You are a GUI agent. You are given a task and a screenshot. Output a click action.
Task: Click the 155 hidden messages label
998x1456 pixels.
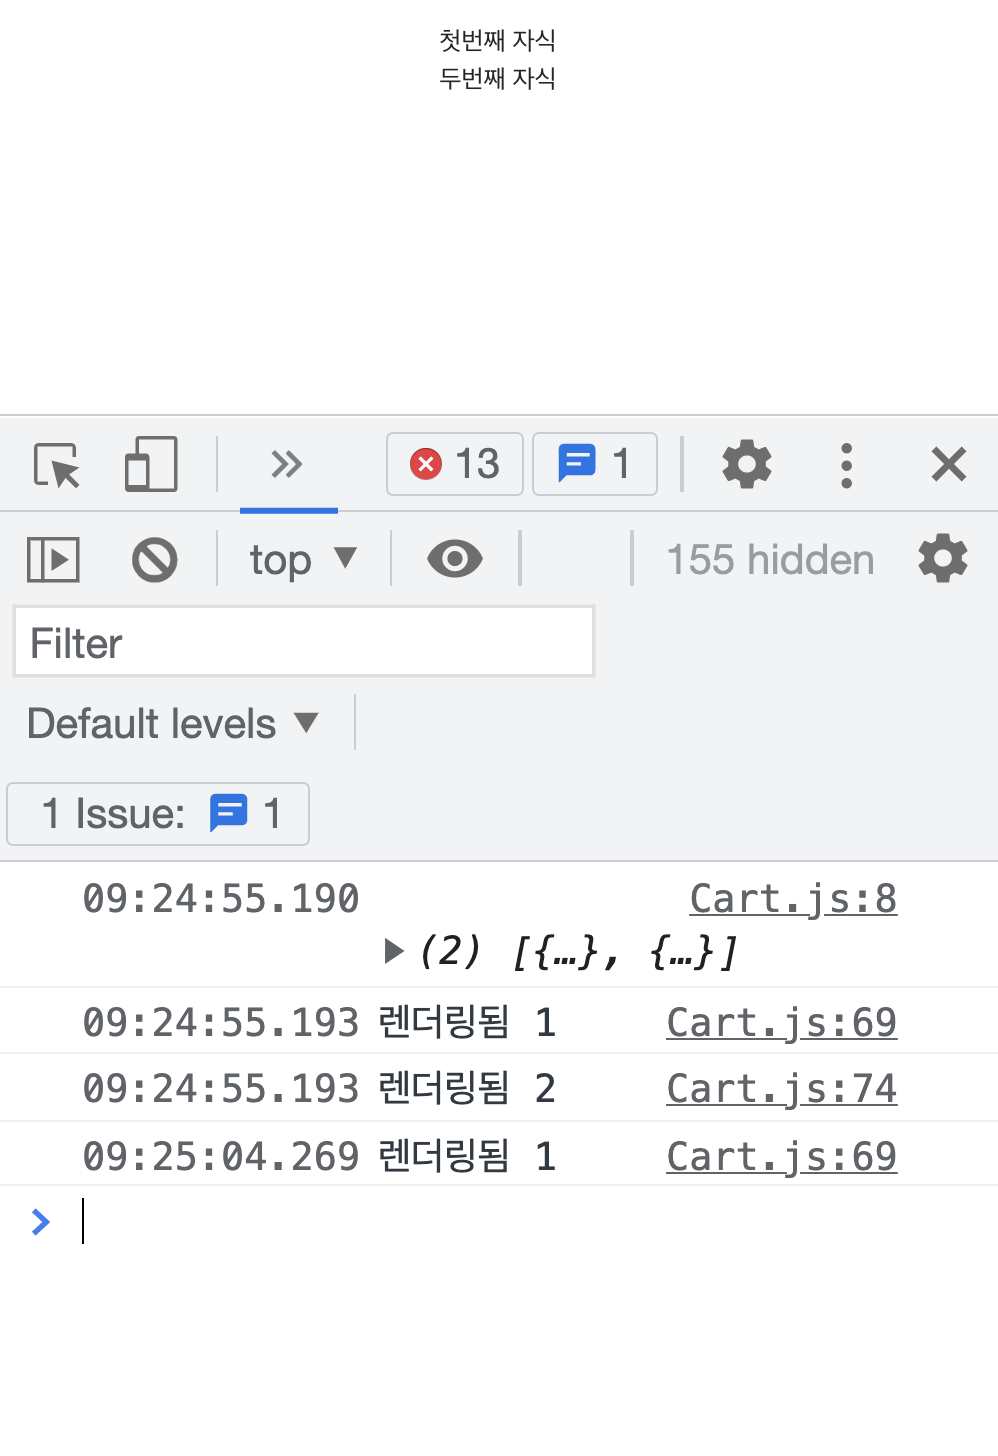tap(770, 560)
